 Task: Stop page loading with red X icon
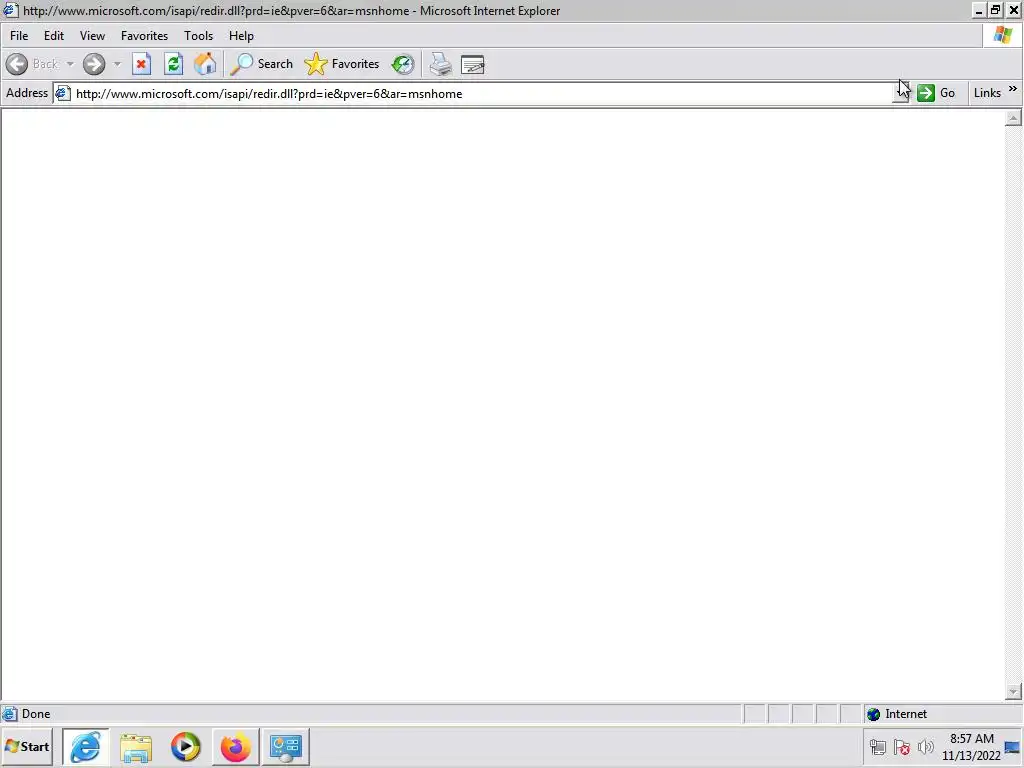(x=141, y=64)
